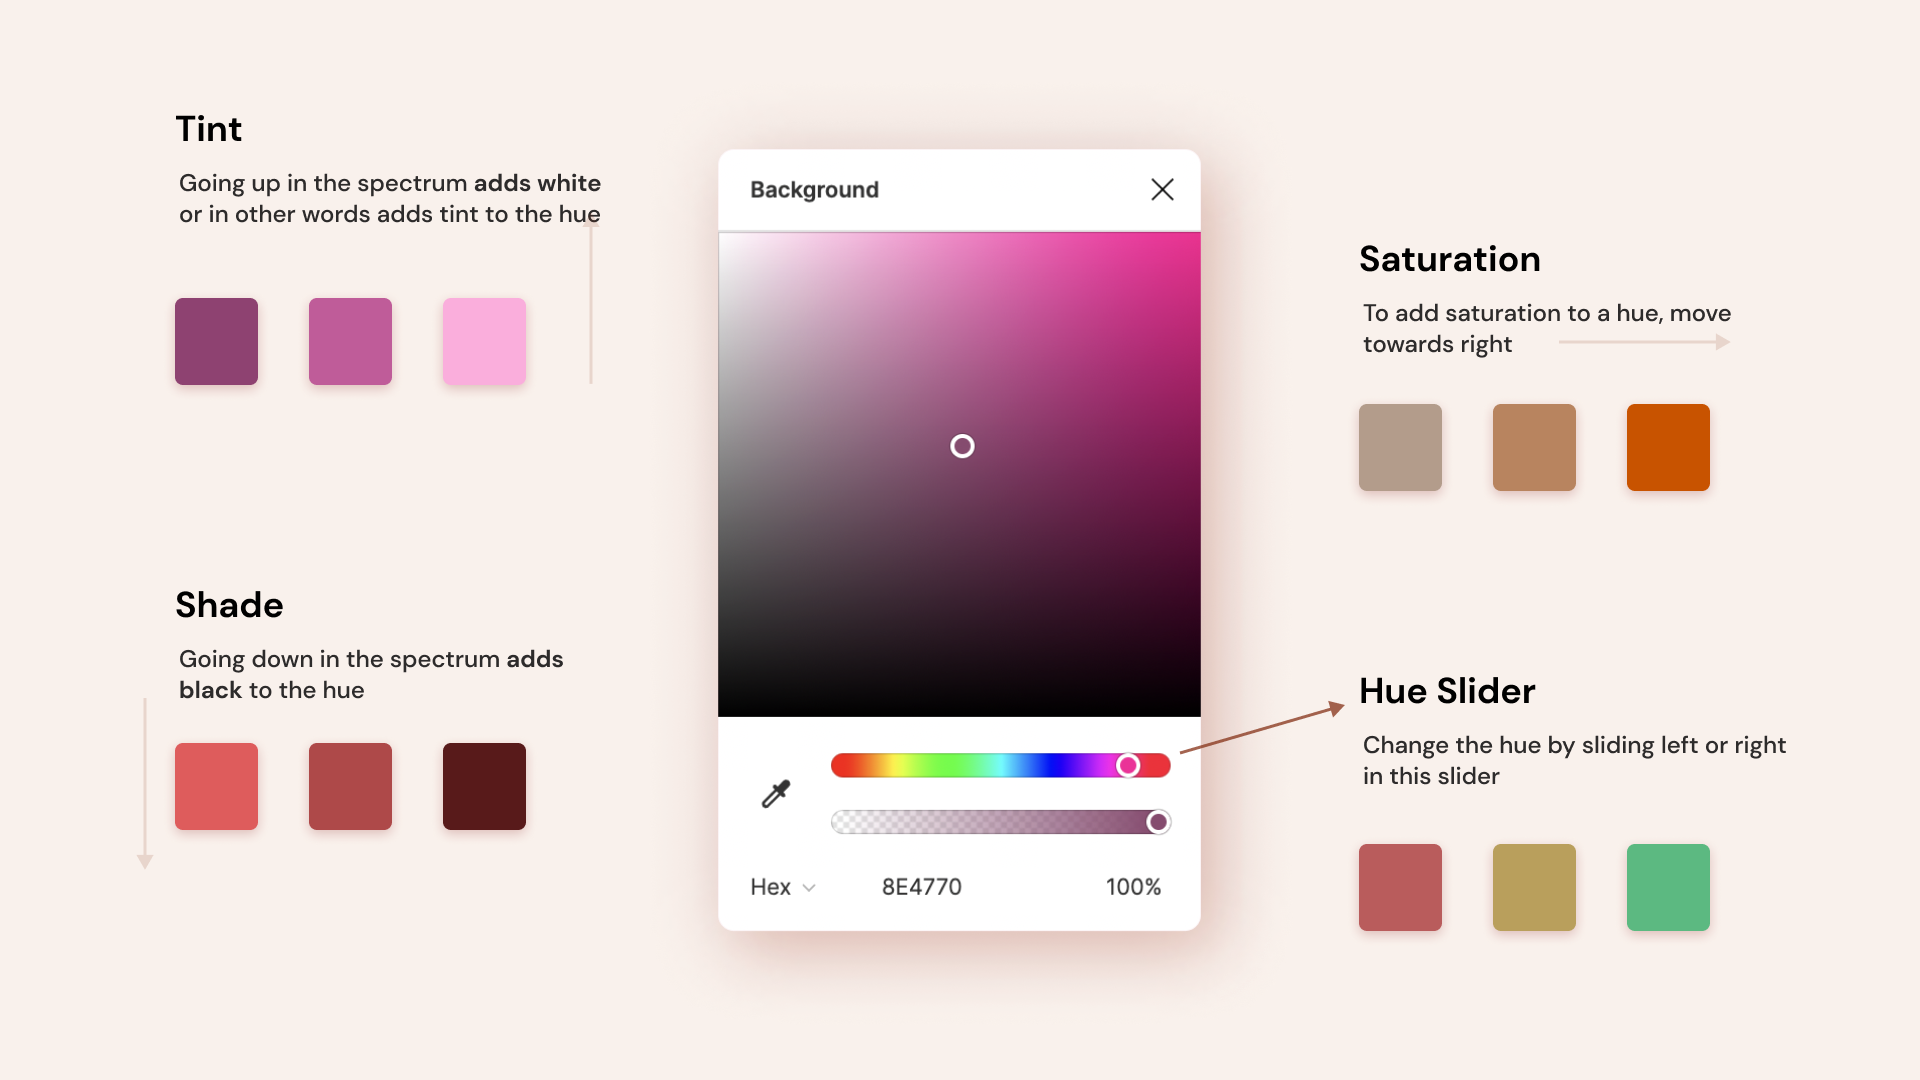1920x1080 pixels.
Task: Click the lightest coral shade swatch
Action: [x=215, y=786]
